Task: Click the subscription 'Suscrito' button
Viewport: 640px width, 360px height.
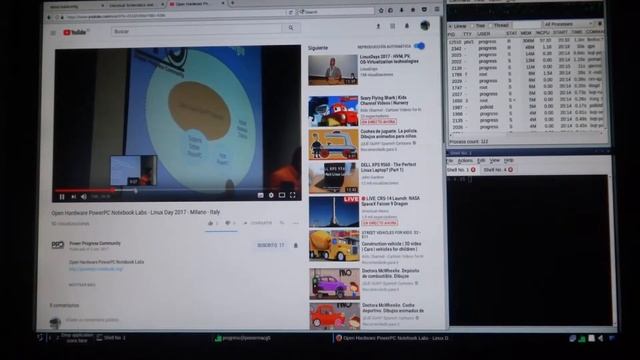Action: click(x=270, y=245)
